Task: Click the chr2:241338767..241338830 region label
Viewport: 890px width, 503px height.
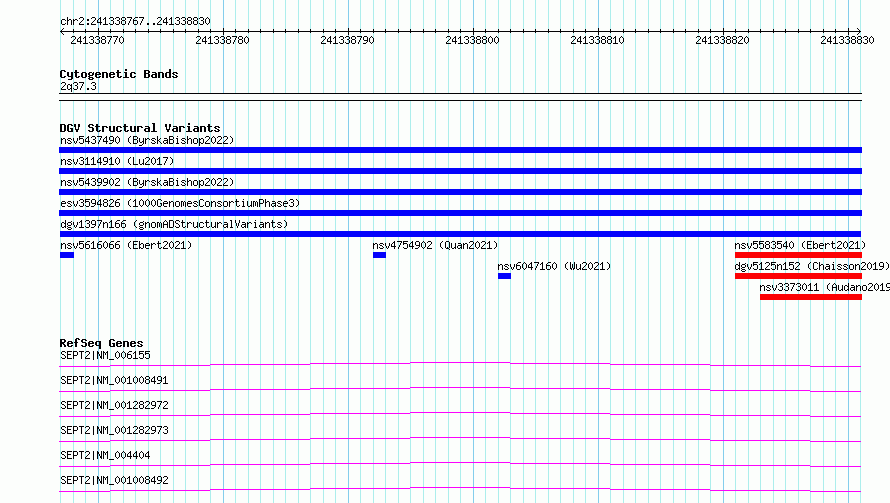Action: click(135, 21)
